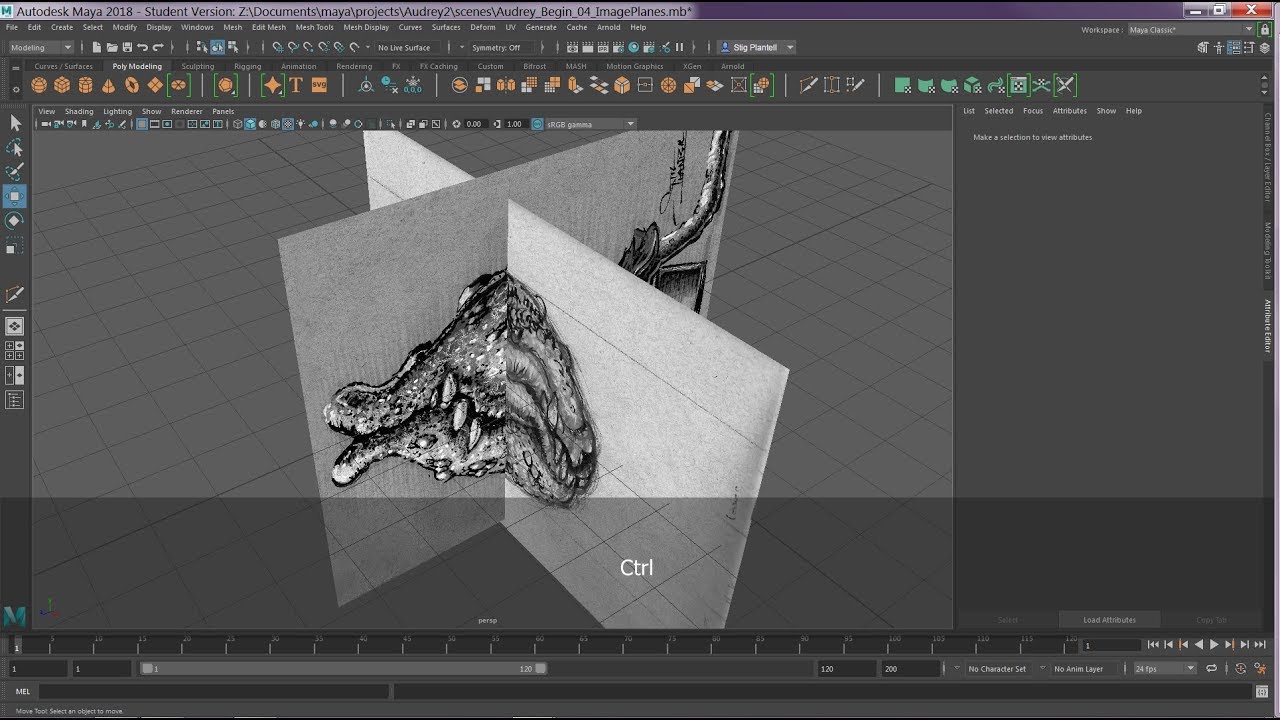Open the viewport Shading menu
Image resolution: width=1280 pixels, height=720 pixels.
[79, 111]
